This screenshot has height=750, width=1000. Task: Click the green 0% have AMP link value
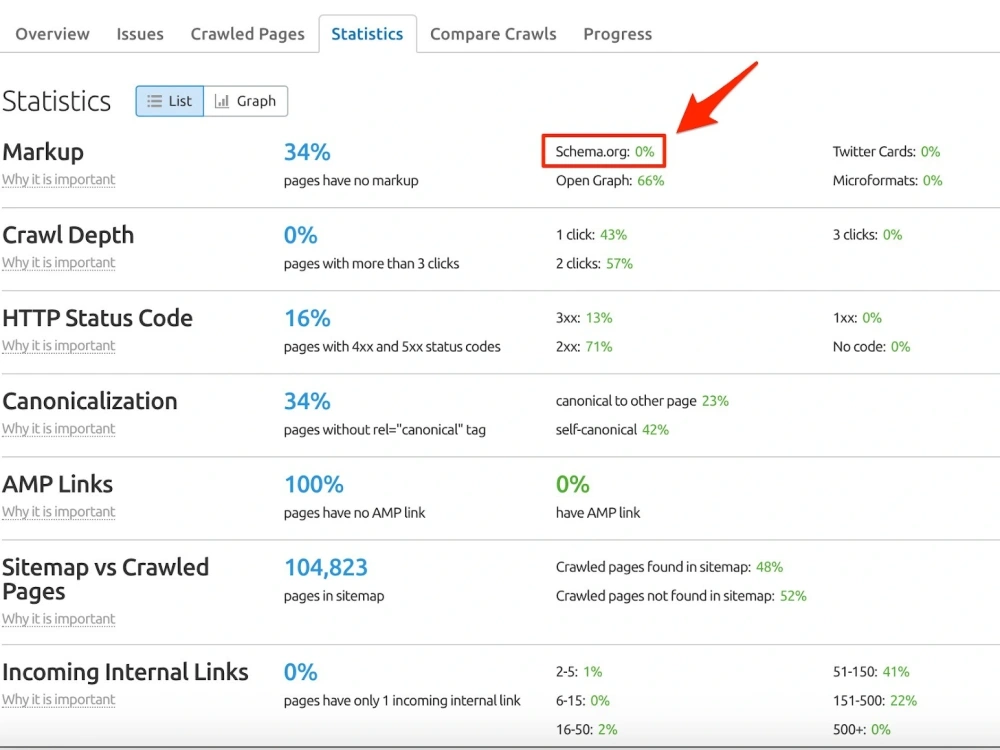[572, 484]
